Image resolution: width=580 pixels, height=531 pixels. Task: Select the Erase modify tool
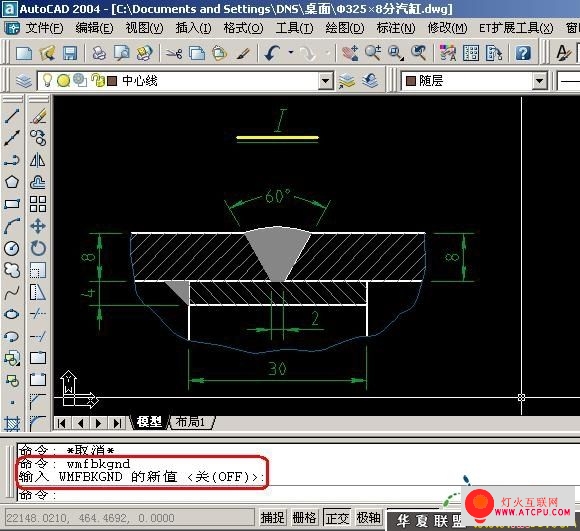(x=38, y=116)
